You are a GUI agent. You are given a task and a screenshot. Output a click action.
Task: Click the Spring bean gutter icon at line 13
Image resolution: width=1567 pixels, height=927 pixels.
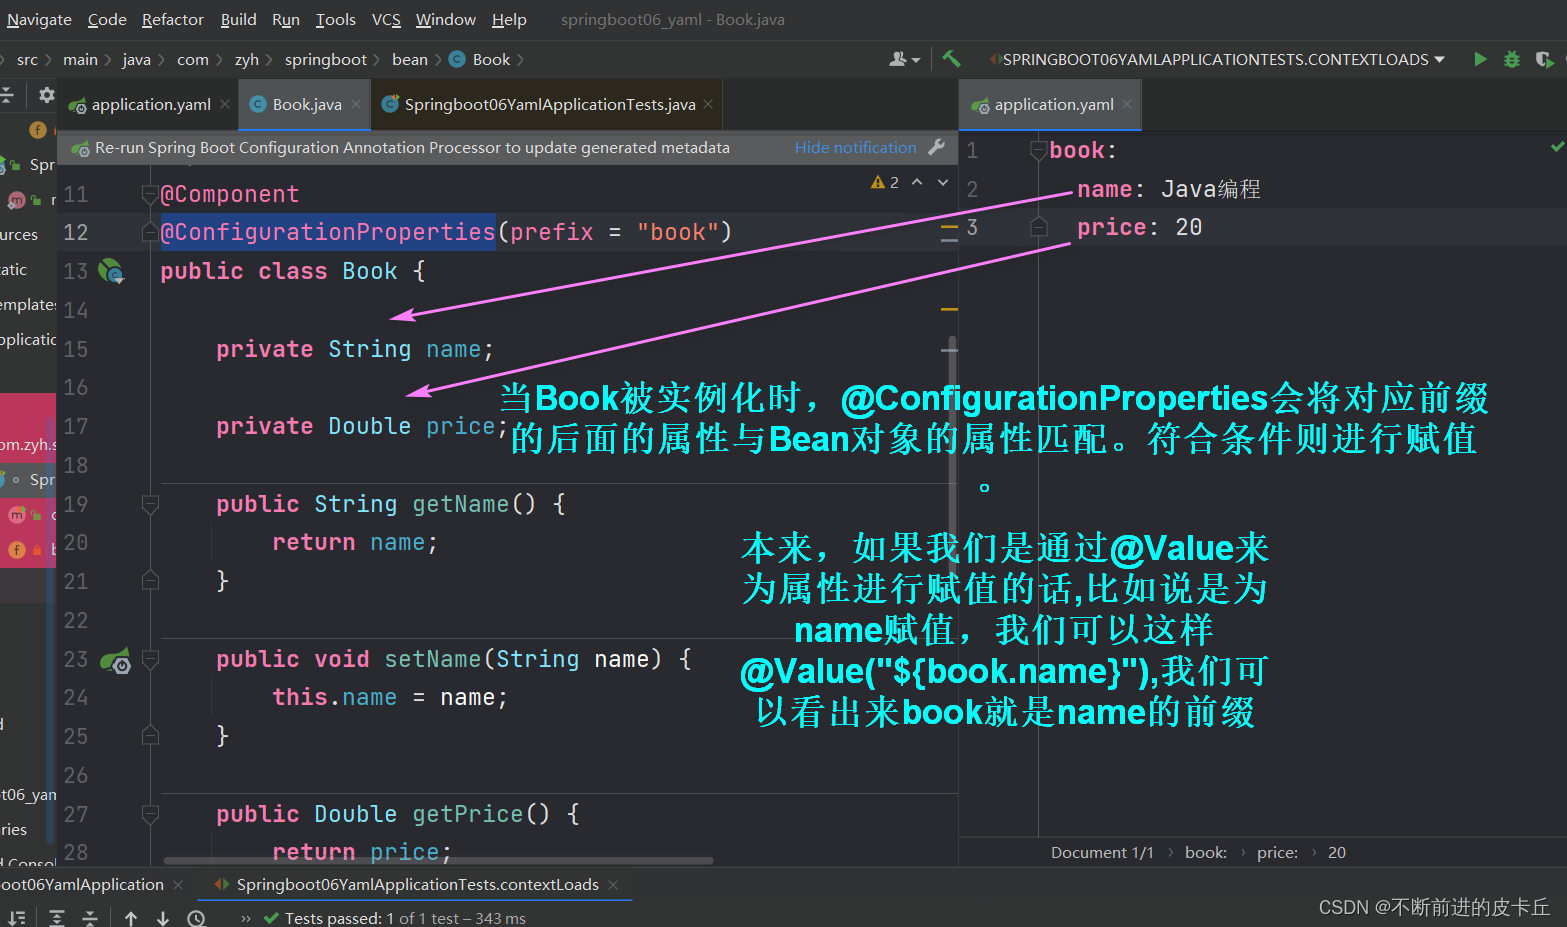click(111, 271)
